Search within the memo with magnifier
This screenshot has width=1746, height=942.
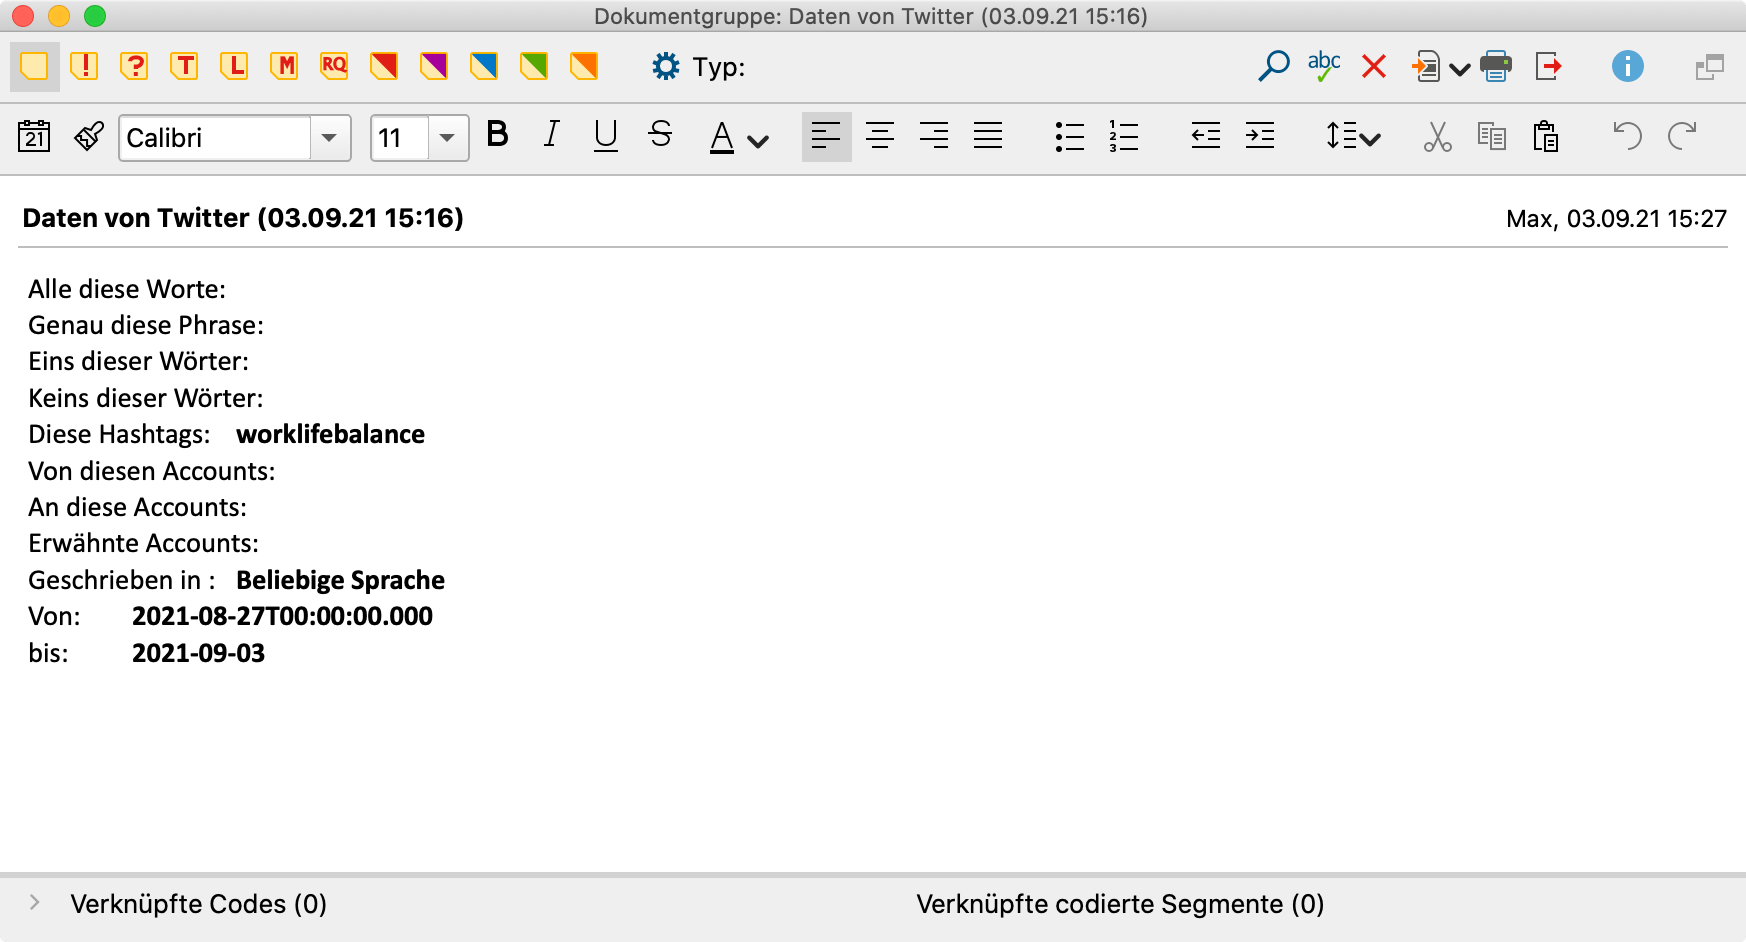point(1273,67)
